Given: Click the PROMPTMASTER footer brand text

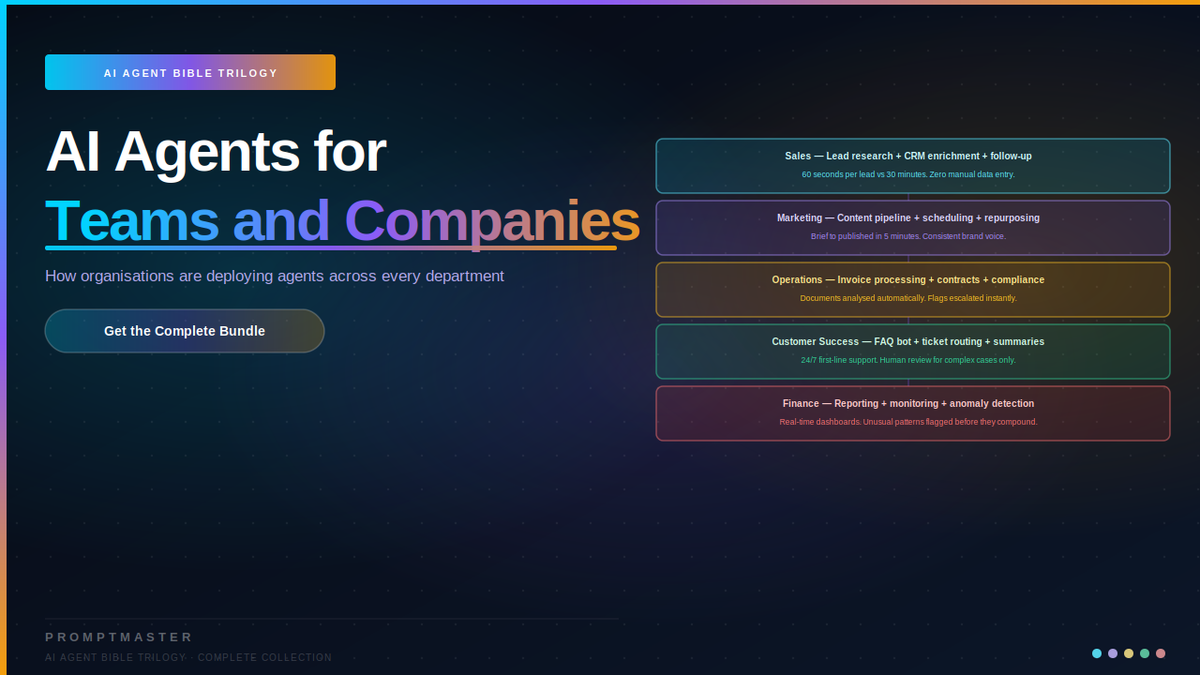Looking at the screenshot, I should (x=119, y=637).
